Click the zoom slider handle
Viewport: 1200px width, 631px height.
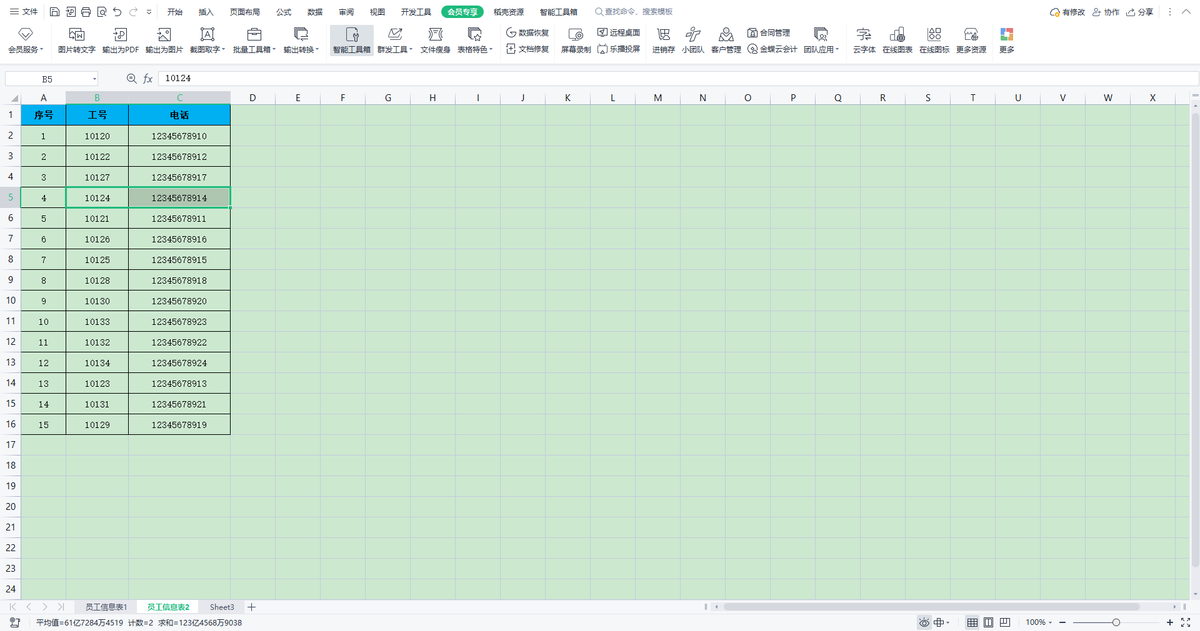pyautogui.click(x=1118, y=622)
